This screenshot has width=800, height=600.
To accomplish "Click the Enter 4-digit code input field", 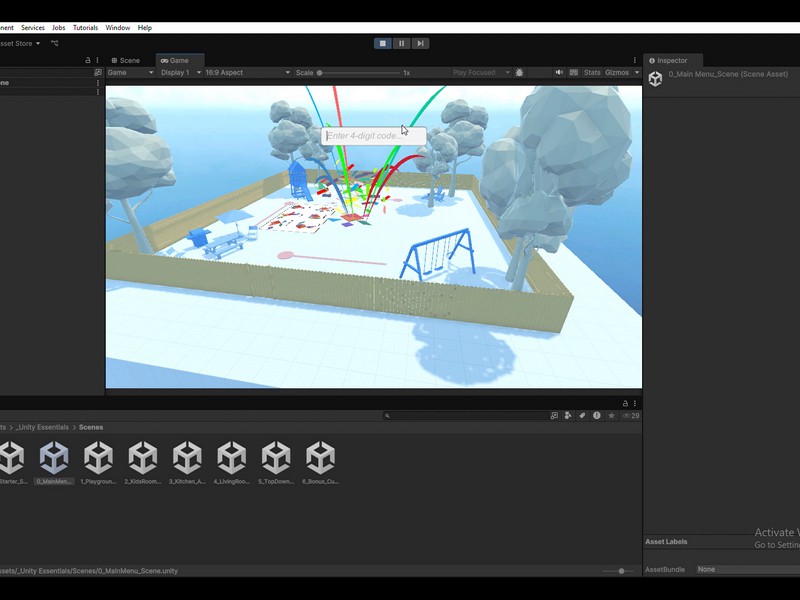I will [x=373, y=136].
